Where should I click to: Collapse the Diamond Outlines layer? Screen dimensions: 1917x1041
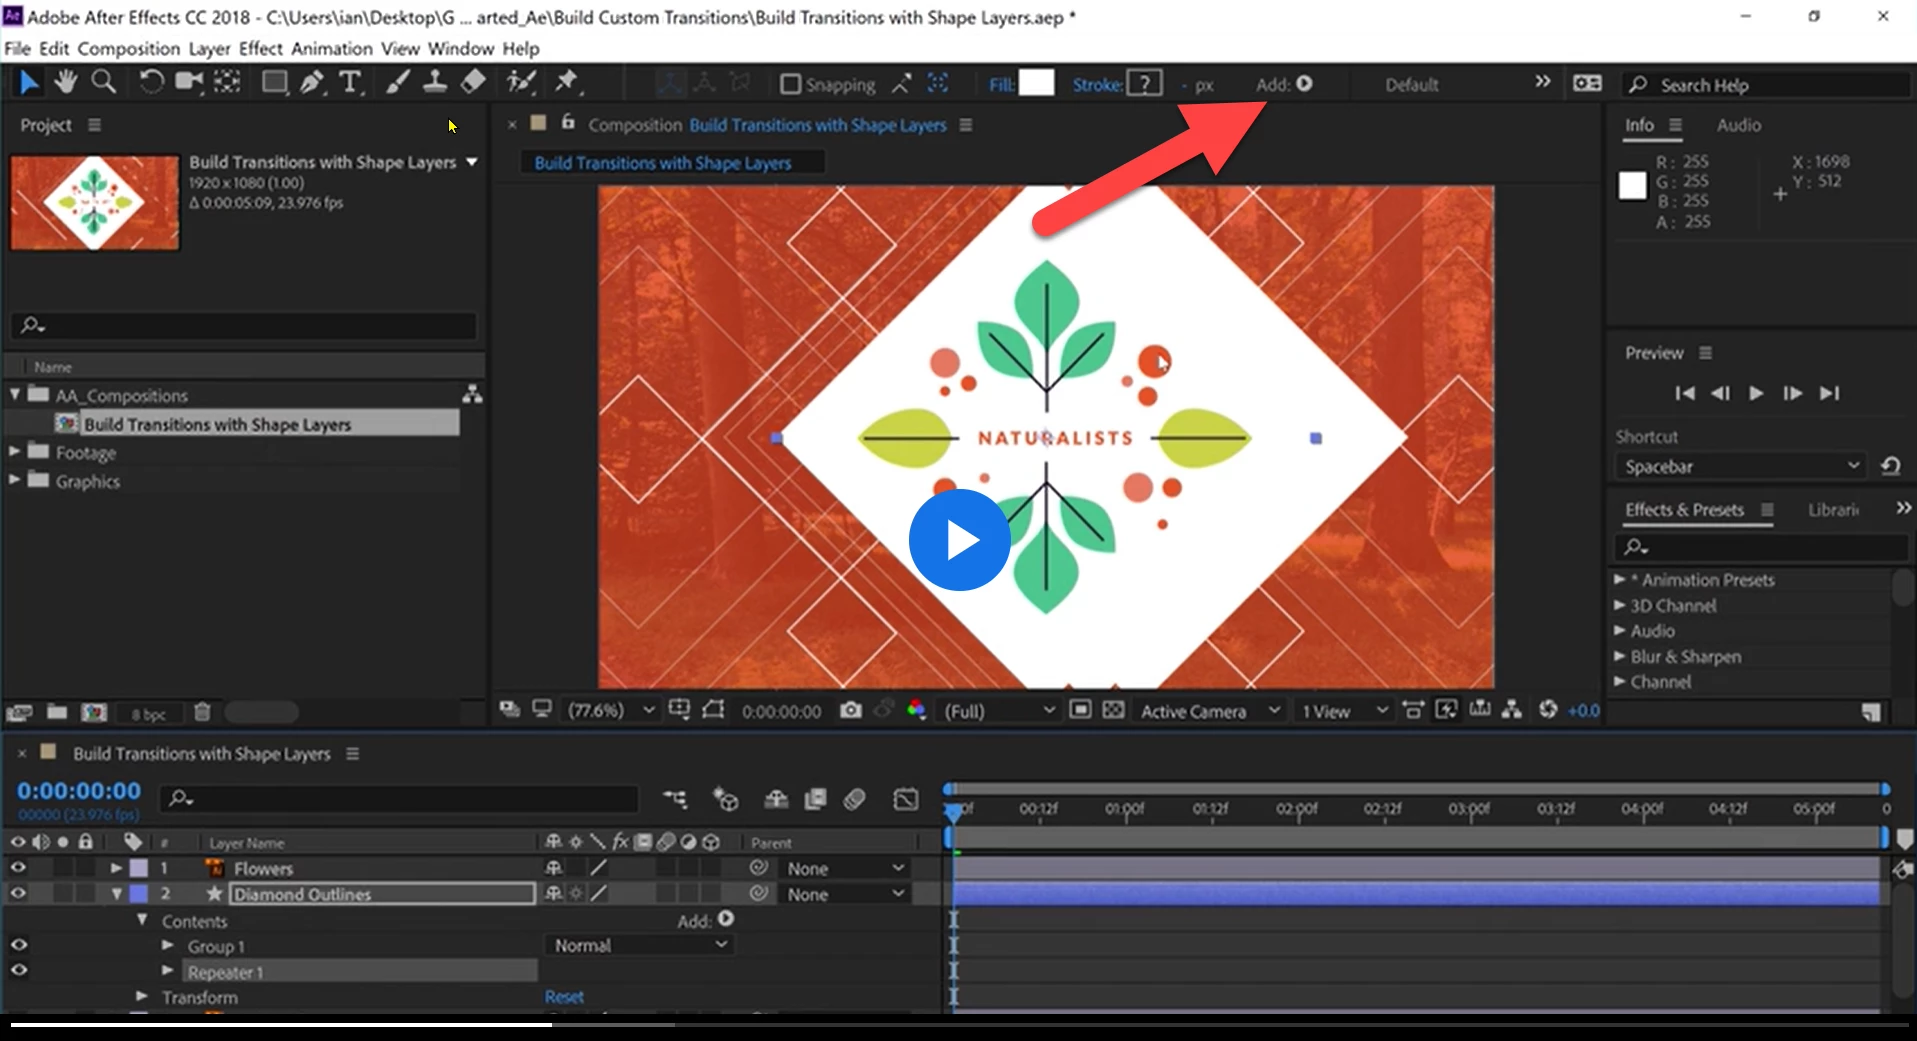point(116,894)
